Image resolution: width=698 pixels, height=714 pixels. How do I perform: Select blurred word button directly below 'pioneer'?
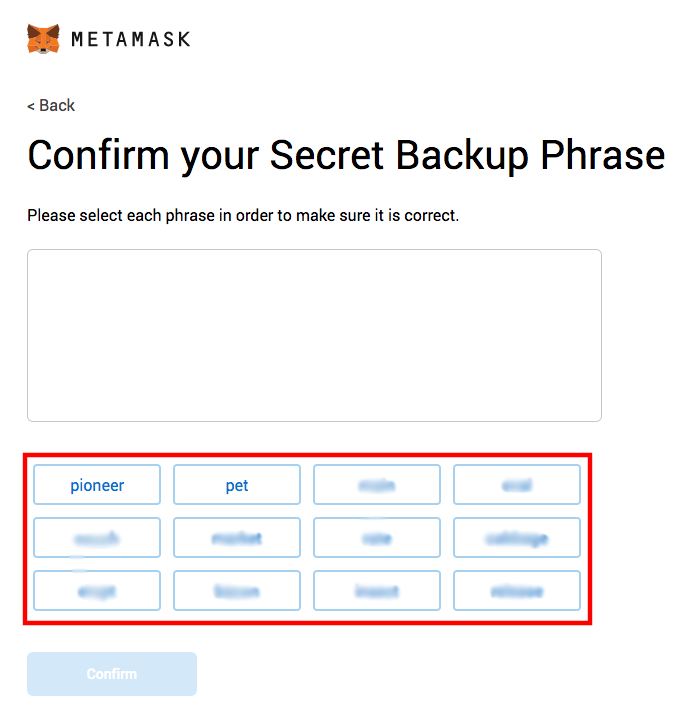97,538
